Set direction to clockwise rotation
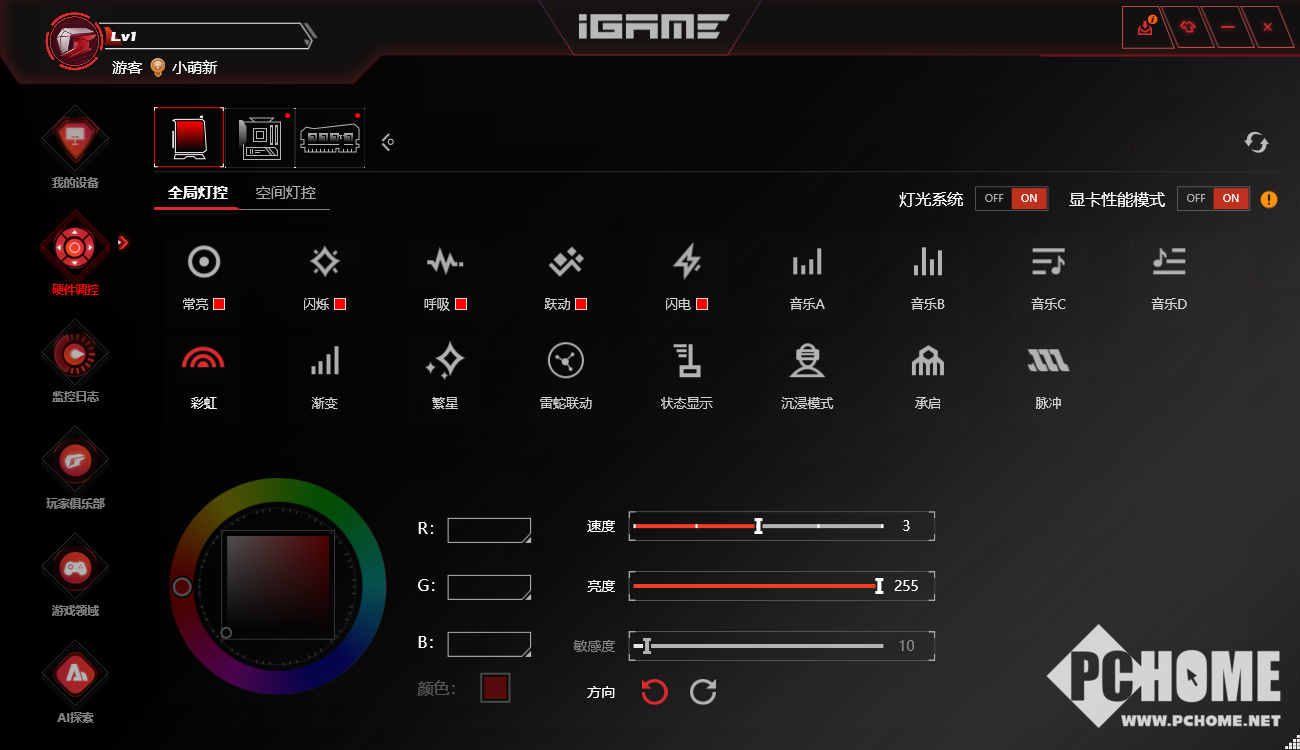Viewport: 1300px width, 750px height. (x=703, y=691)
